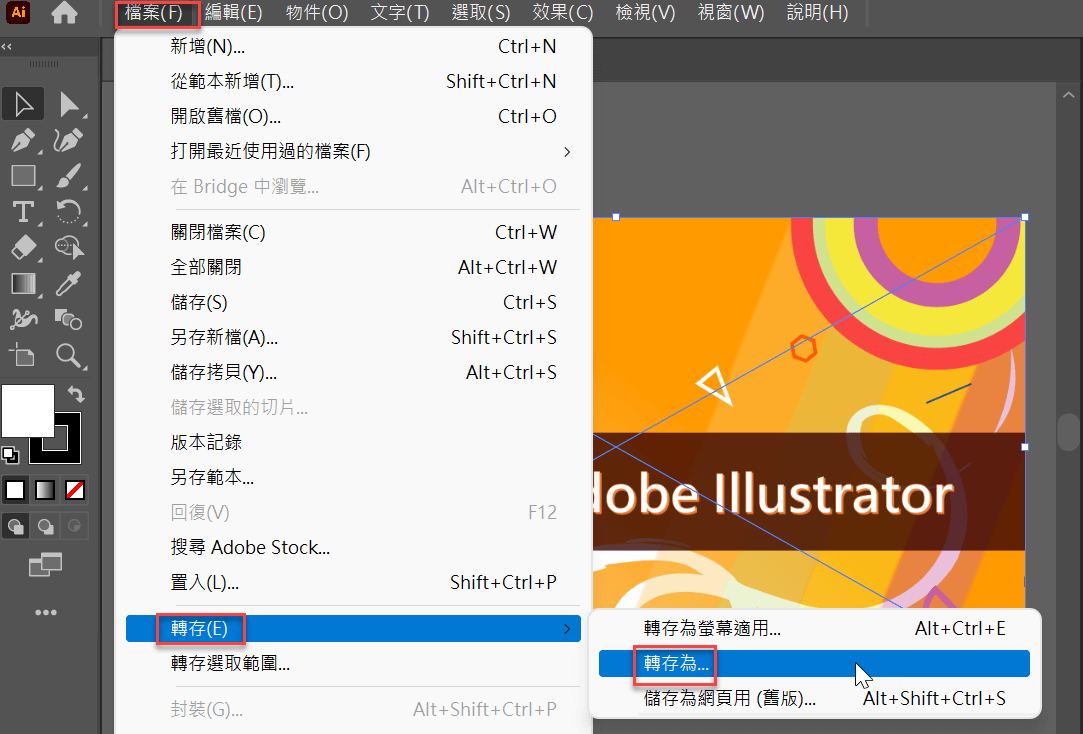This screenshot has width=1083, height=734.
Task: Select the Pen tool
Action: pyautogui.click(x=23, y=140)
